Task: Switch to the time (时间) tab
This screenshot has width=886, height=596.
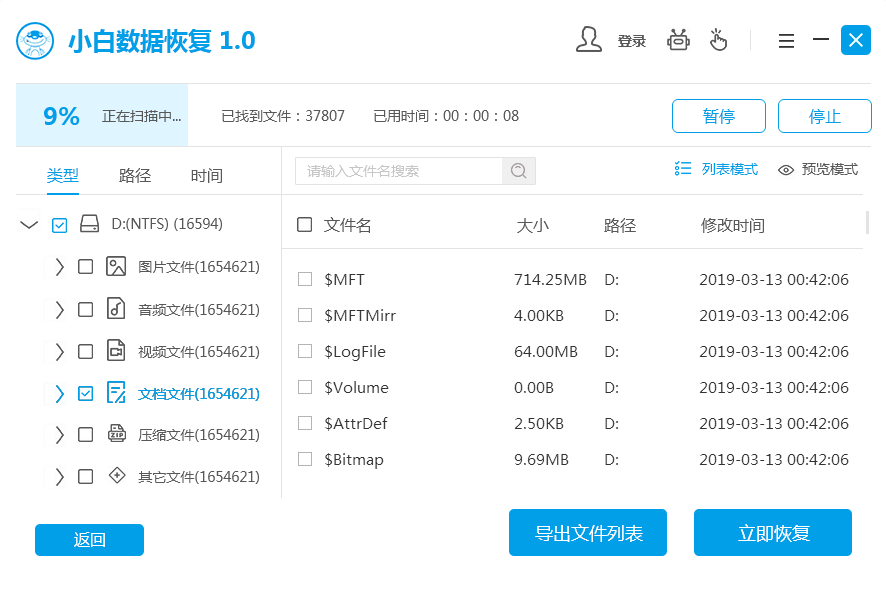Action: [x=207, y=176]
